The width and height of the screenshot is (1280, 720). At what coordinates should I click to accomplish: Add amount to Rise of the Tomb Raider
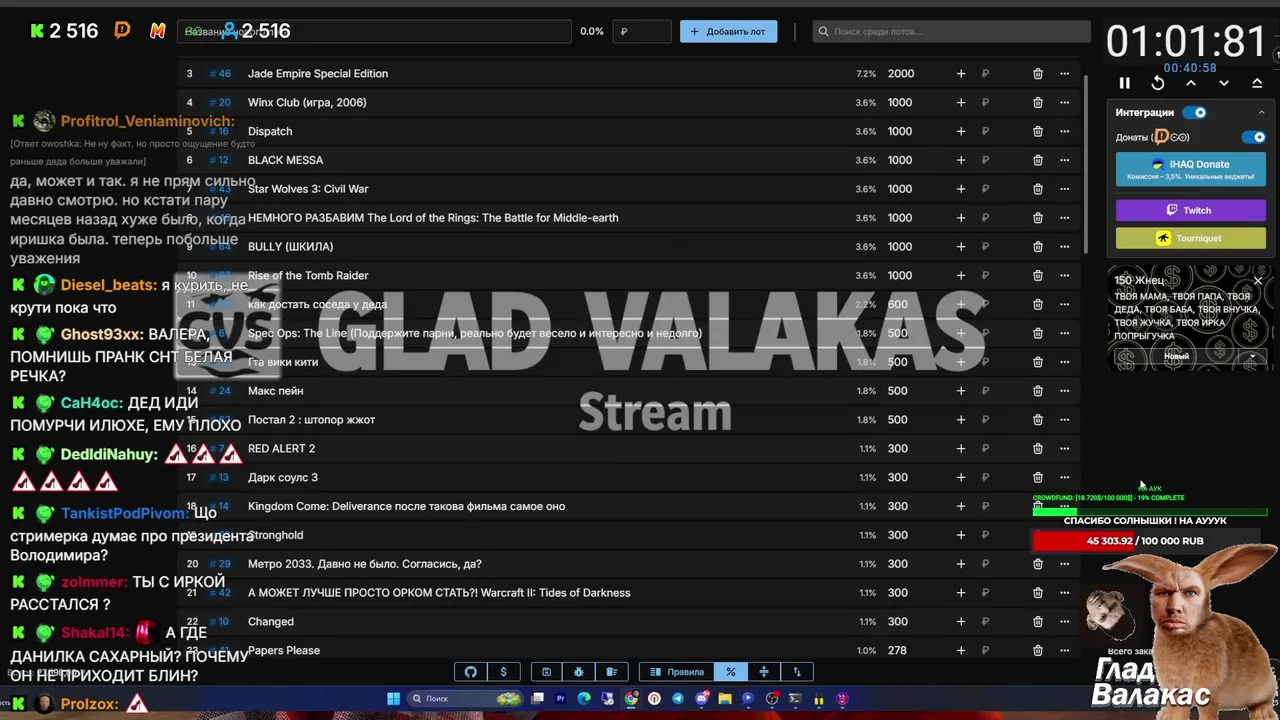click(x=961, y=276)
